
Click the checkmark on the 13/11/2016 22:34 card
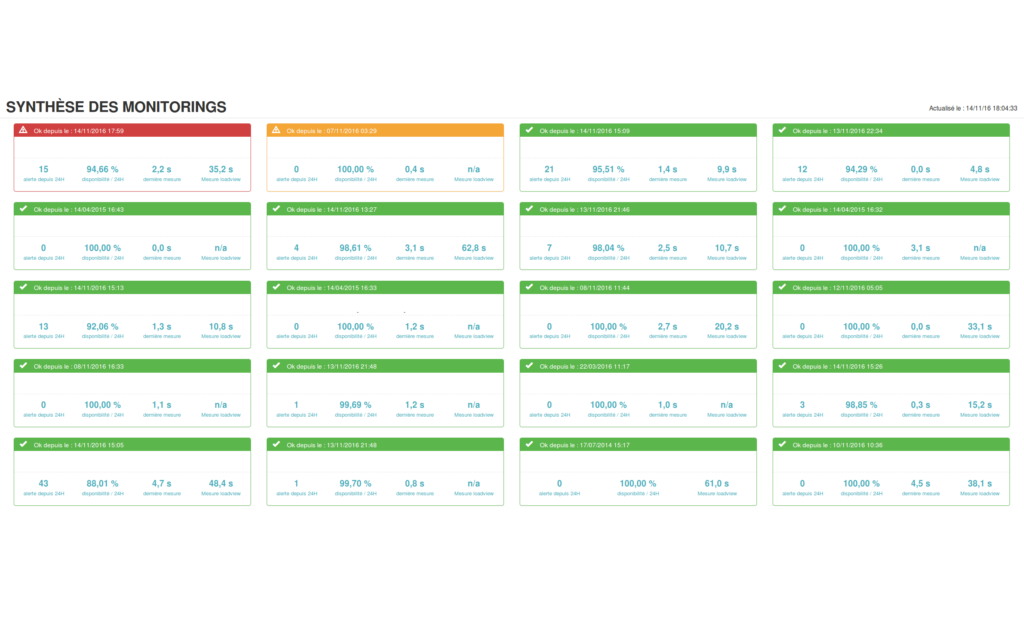[x=782, y=129]
